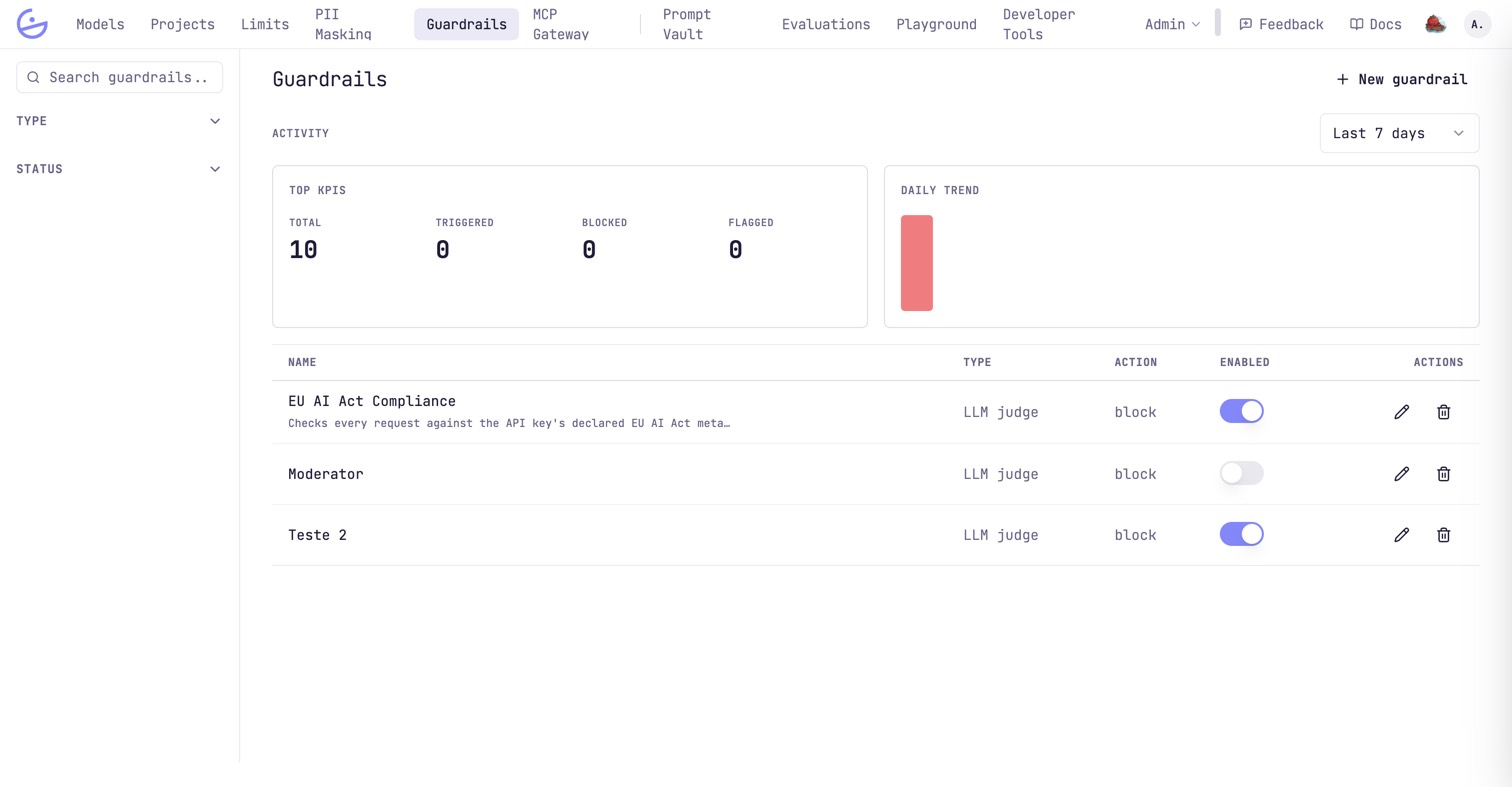
Task: Edit the Moderator guardrail
Action: pyautogui.click(x=1401, y=474)
